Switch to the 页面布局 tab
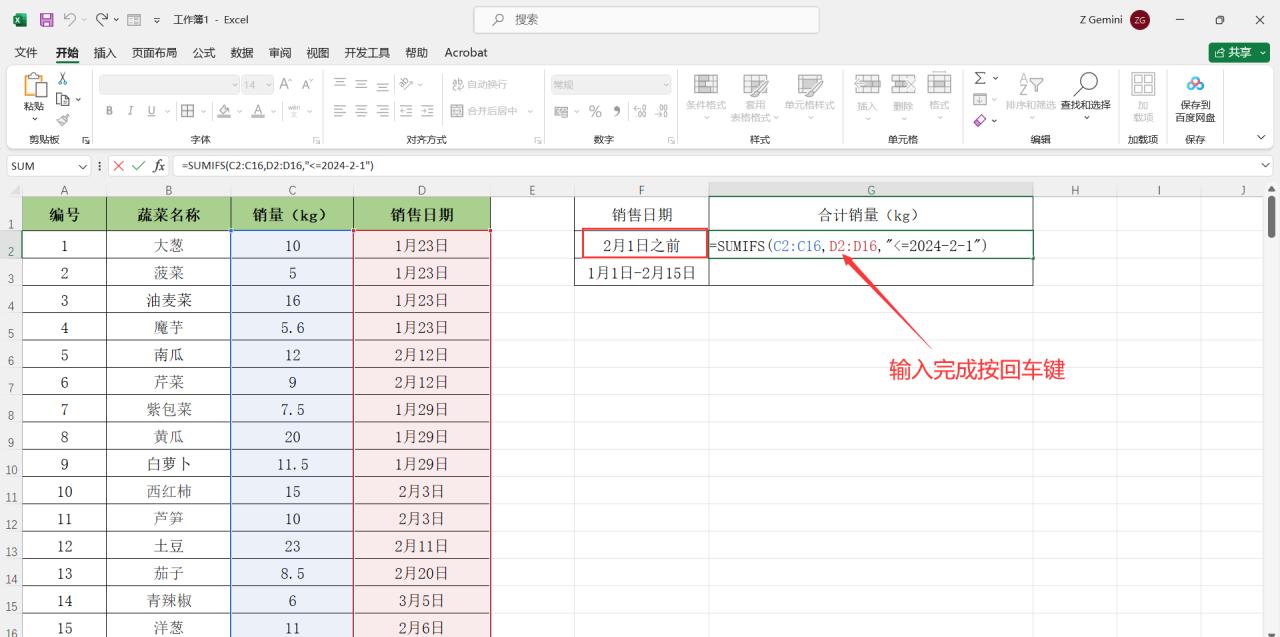This screenshot has width=1280, height=637. coord(154,52)
